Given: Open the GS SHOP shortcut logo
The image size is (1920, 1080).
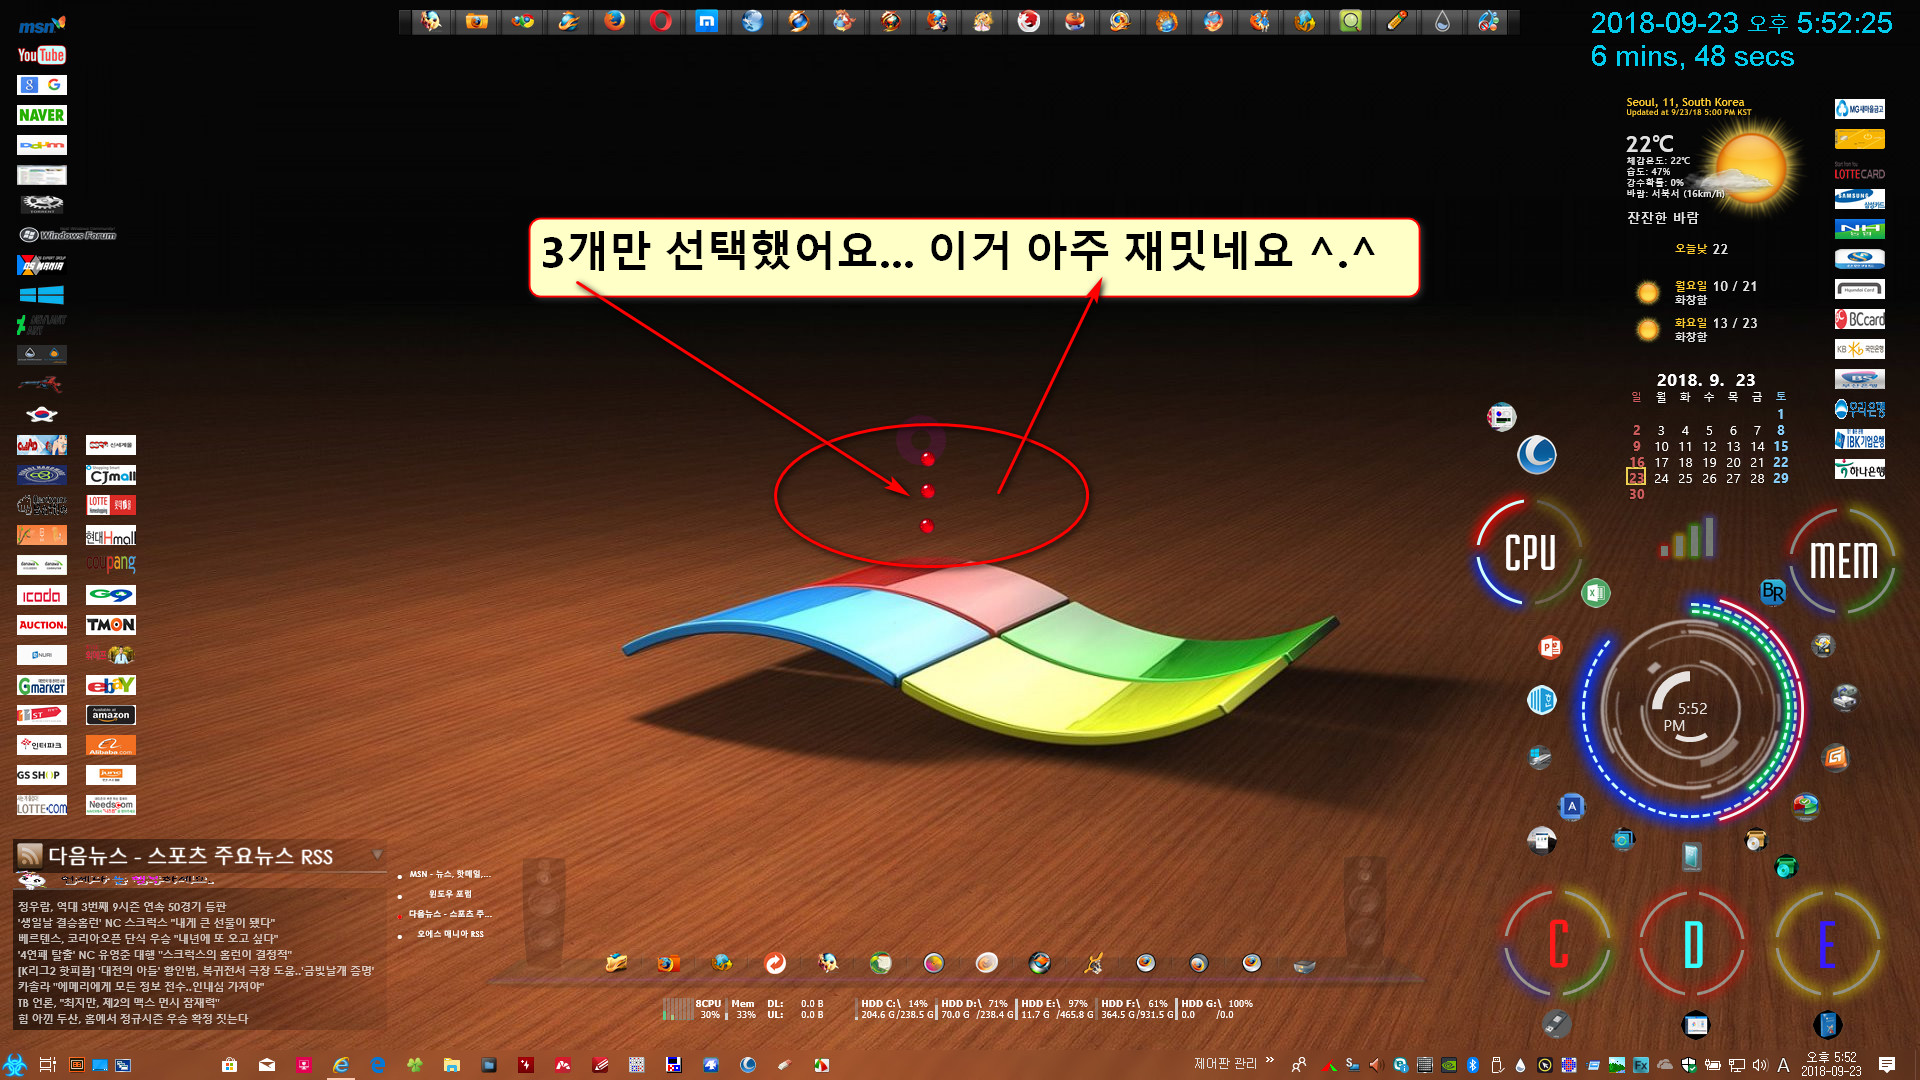Looking at the screenshot, I should (x=41, y=775).
